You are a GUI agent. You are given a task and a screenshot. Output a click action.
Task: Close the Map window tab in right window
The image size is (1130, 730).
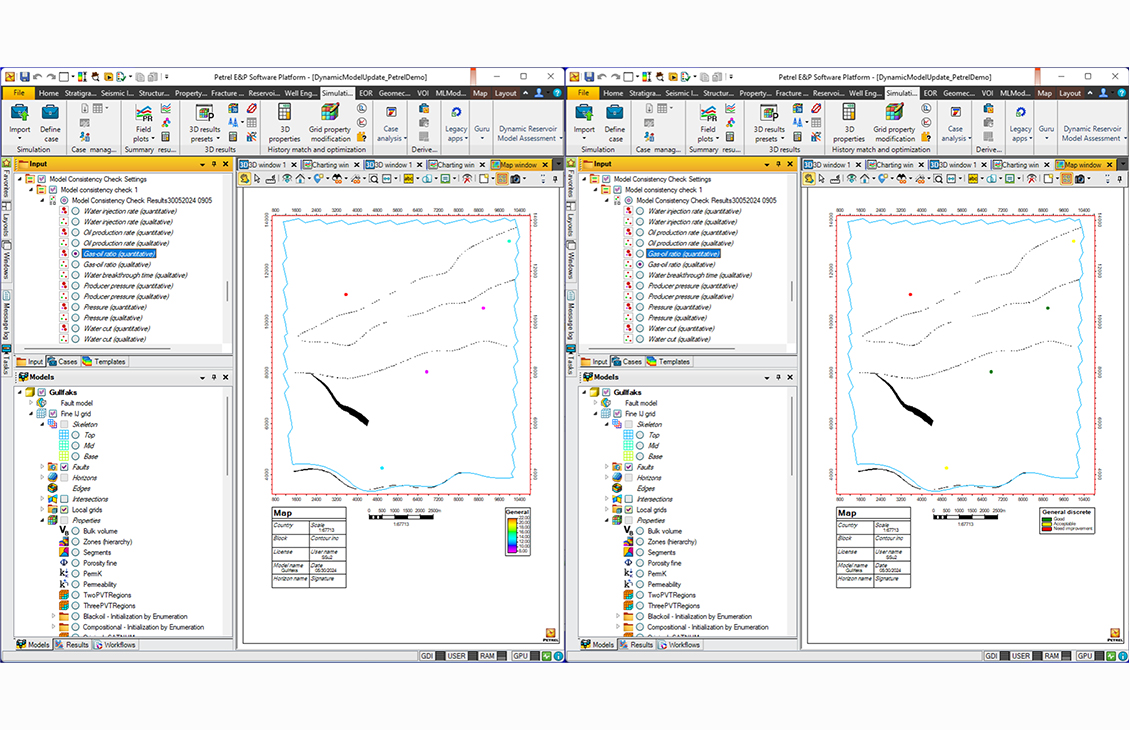click(1109, 165)
